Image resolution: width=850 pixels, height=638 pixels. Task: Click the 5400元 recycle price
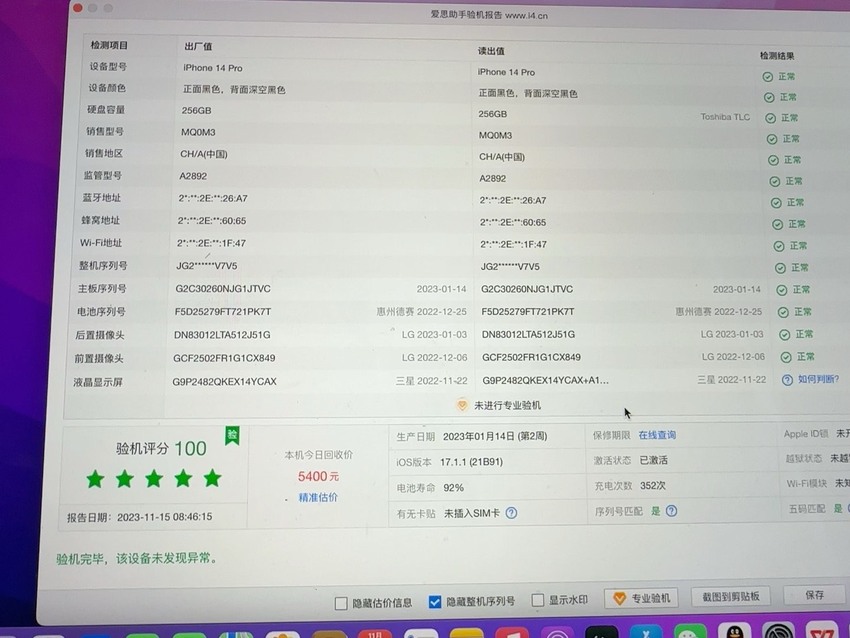pos(318,476)
